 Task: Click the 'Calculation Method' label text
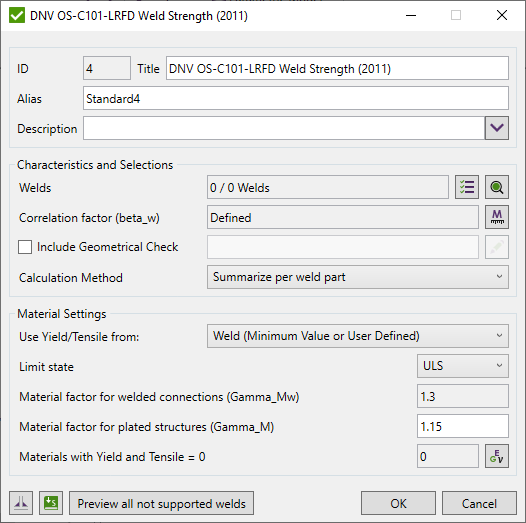click(71, 278)
